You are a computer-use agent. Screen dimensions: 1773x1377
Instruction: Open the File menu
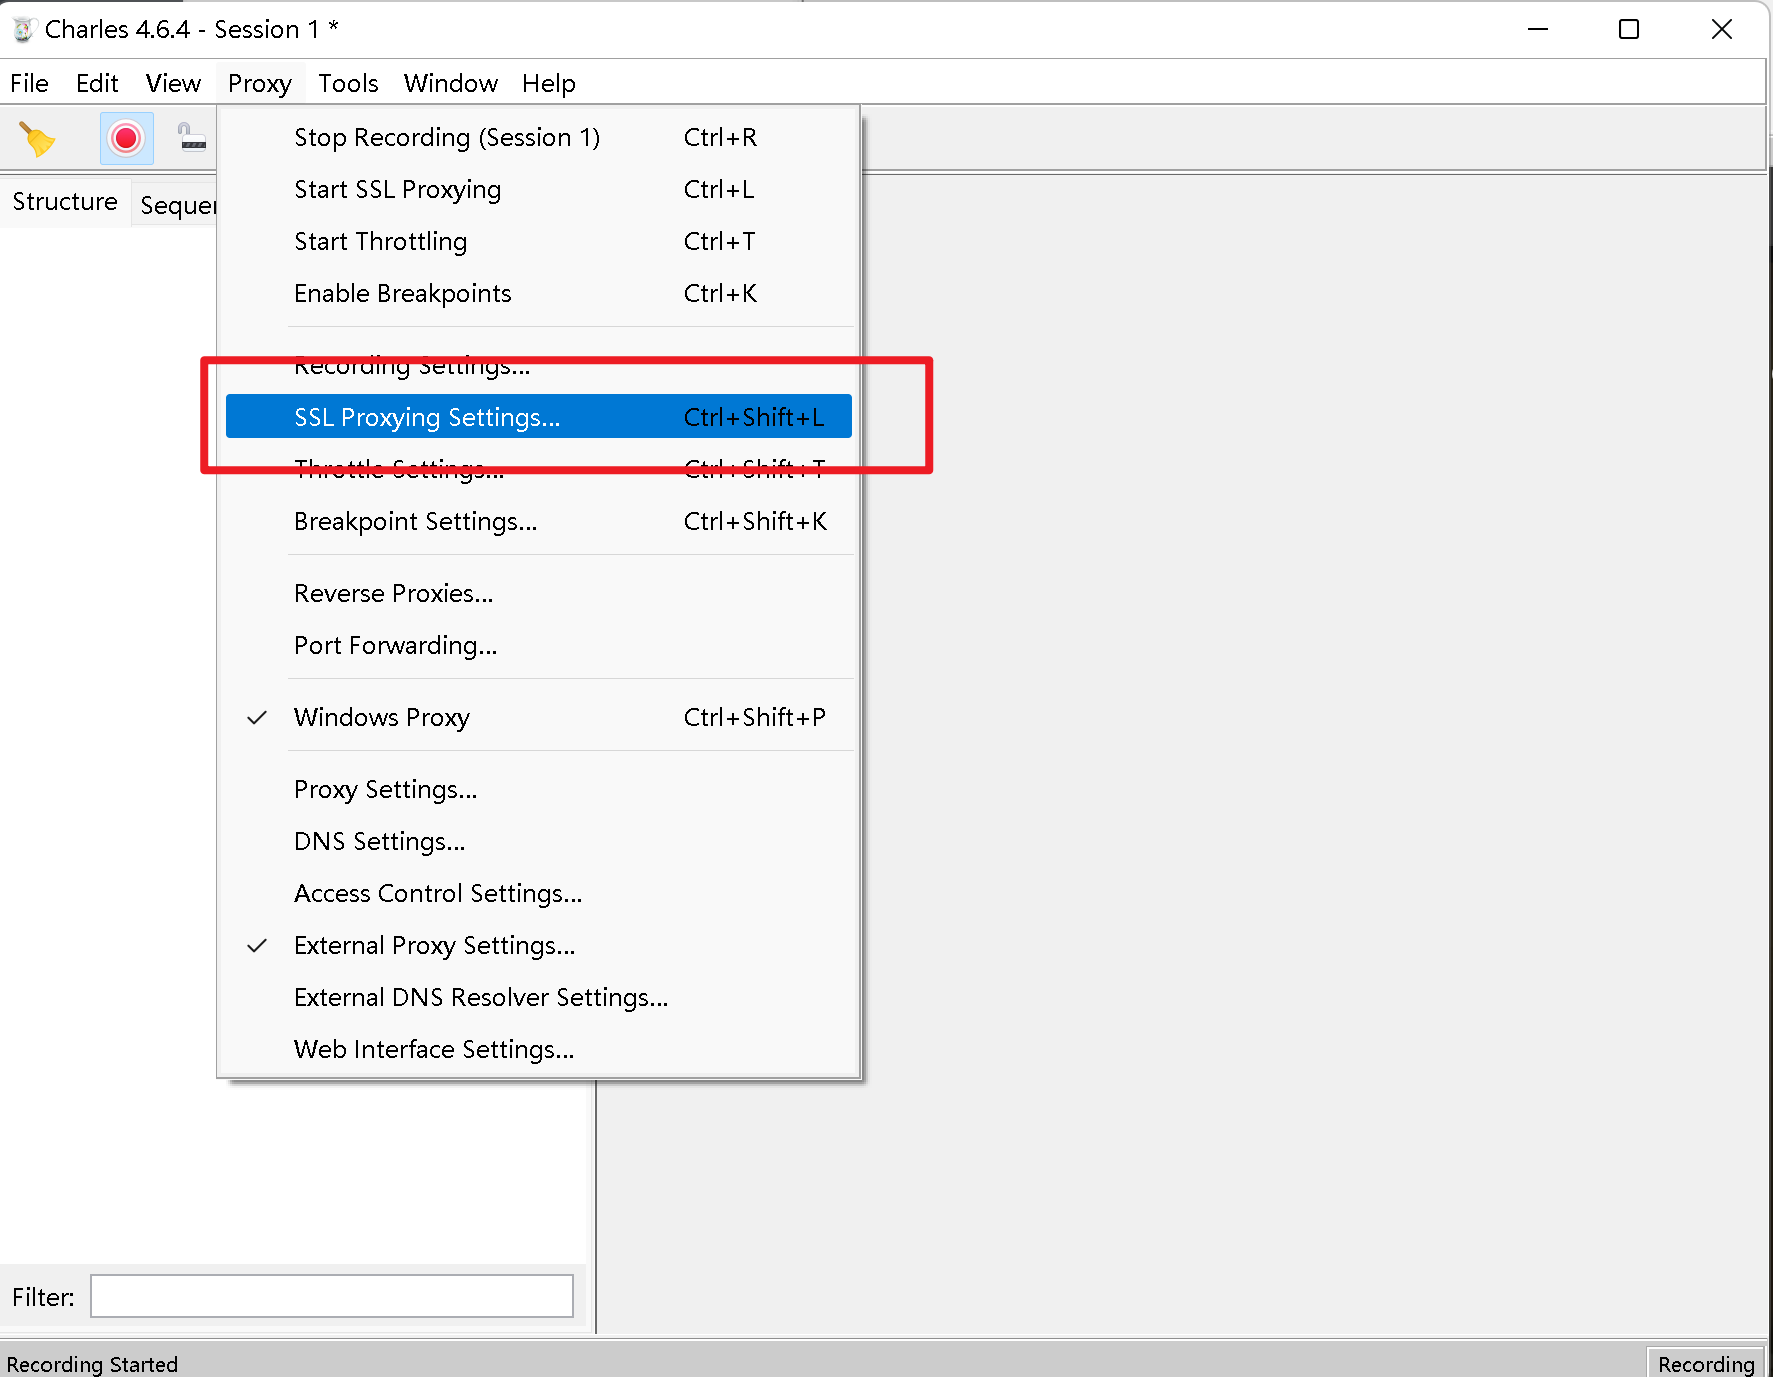(x=29, y=83)
